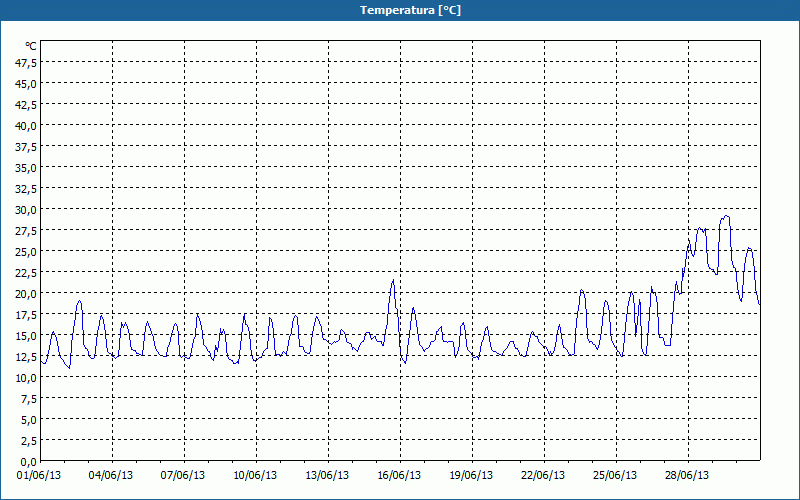
Task: Click the 07/06/13 date label
Action: click(x=183, y=476)
